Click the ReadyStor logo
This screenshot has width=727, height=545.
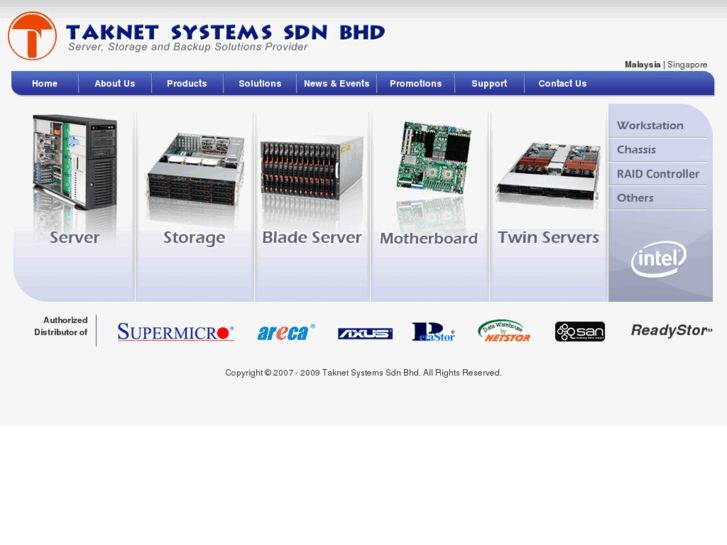(x=671, y=330)
